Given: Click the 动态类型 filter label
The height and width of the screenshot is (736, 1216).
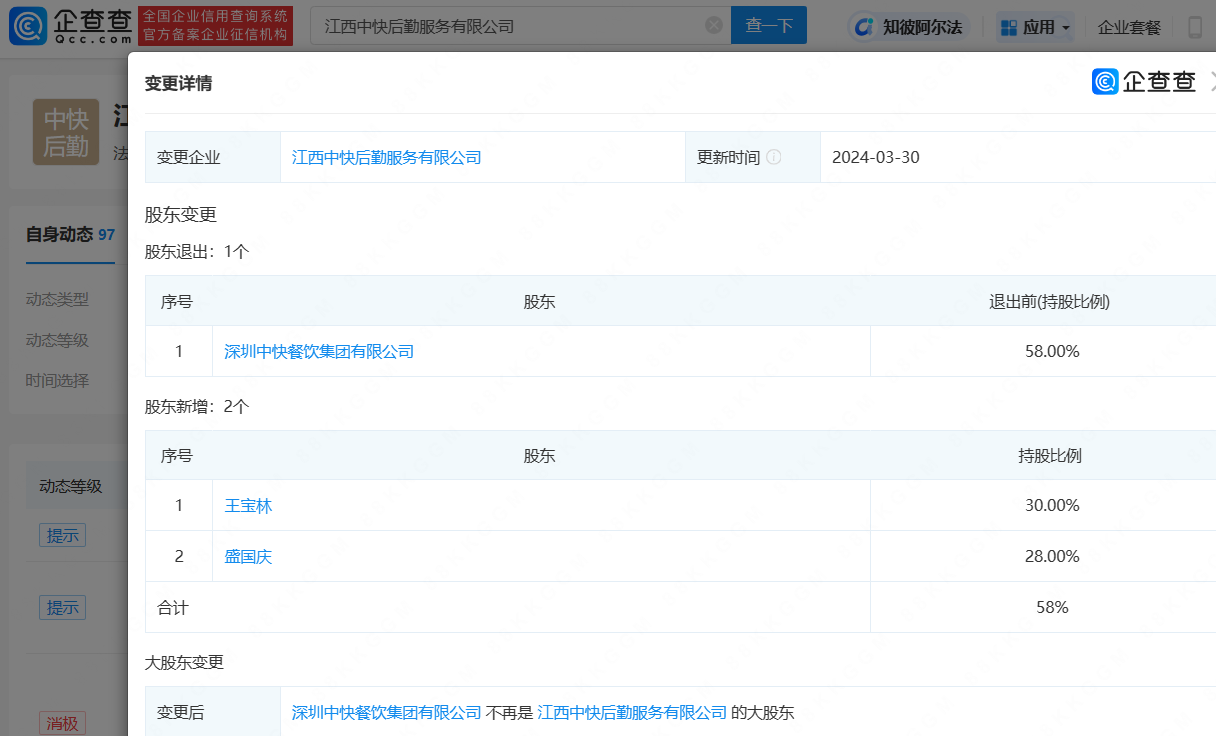Looking at the screenshot, I should (x=57, y=299).
